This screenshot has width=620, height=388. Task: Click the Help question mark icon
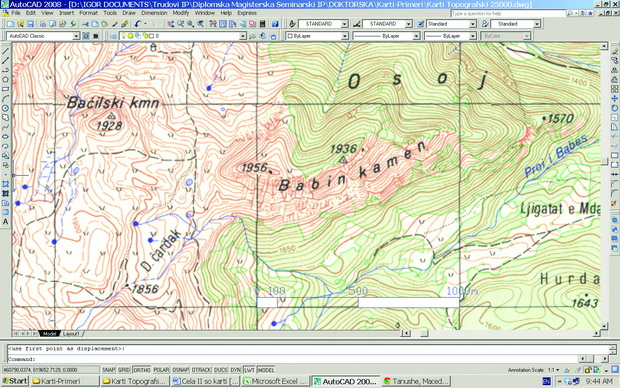(x=275, y=24)
